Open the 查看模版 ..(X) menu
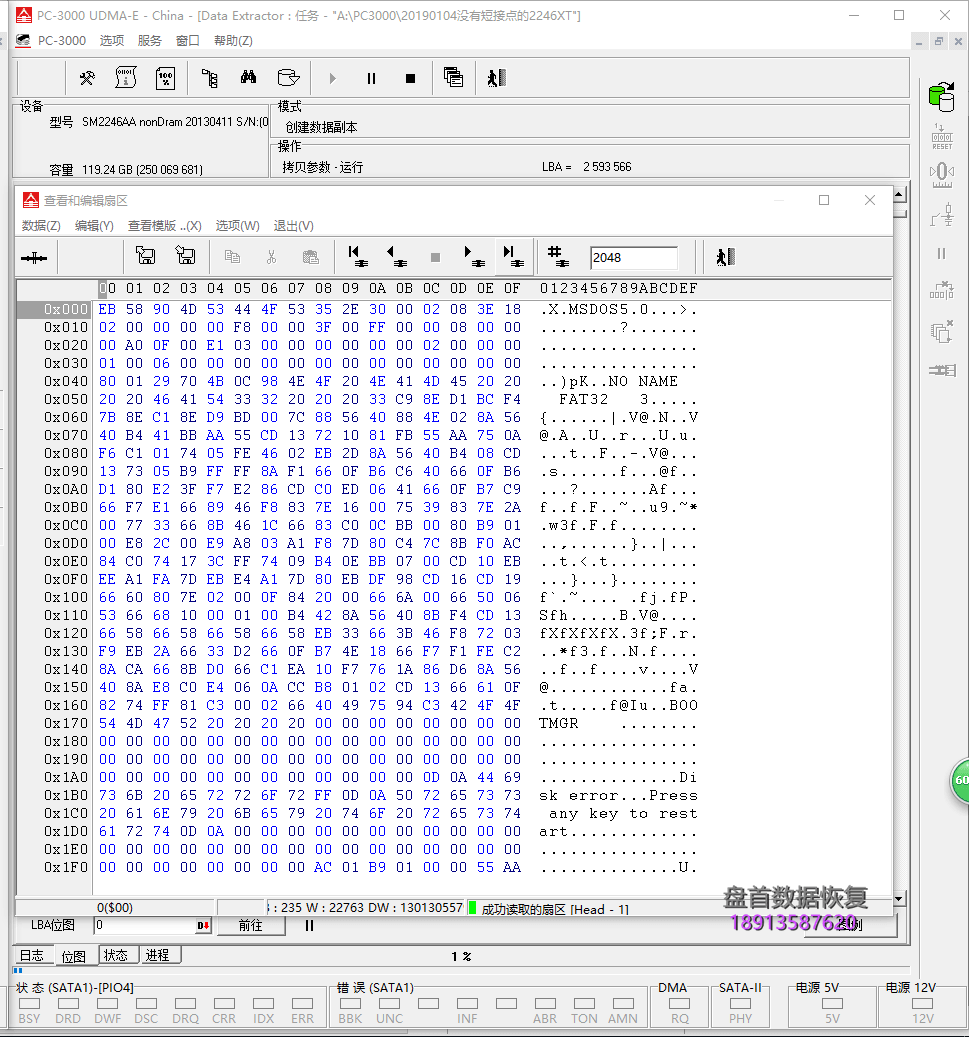The height and width of the screenshot is (1037, 969). click(165, 226)
